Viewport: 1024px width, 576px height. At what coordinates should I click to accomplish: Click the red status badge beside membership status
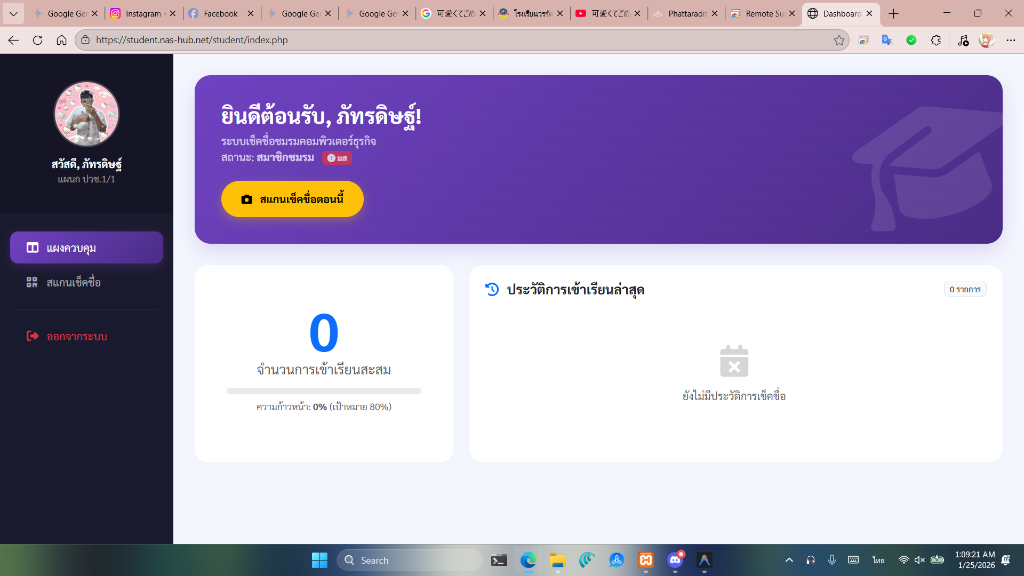point(336,158)
